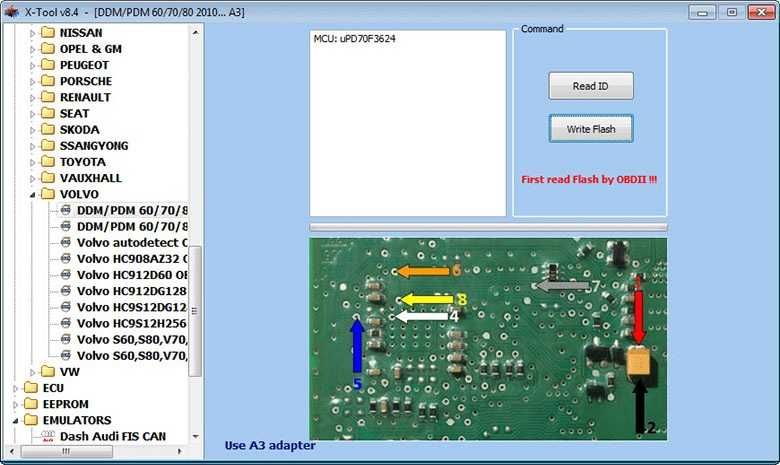Click the Write Flash button
Screen dimensions: 780x465
click(x=591, y=129)
